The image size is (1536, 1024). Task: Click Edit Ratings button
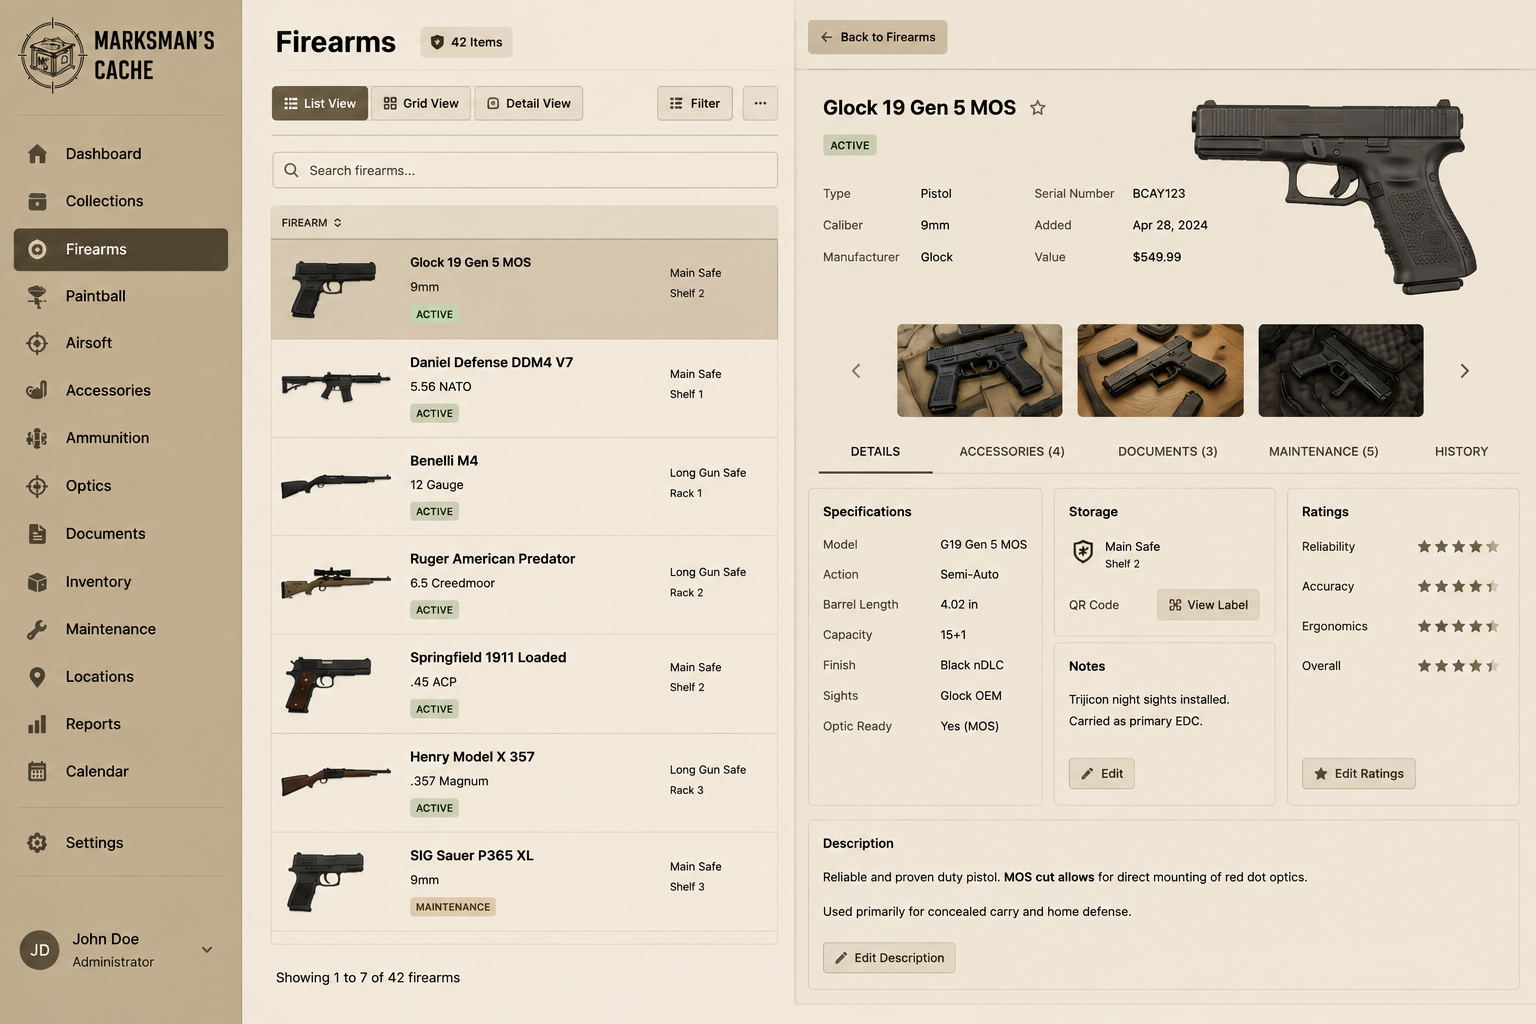[x=1358, y=774]
